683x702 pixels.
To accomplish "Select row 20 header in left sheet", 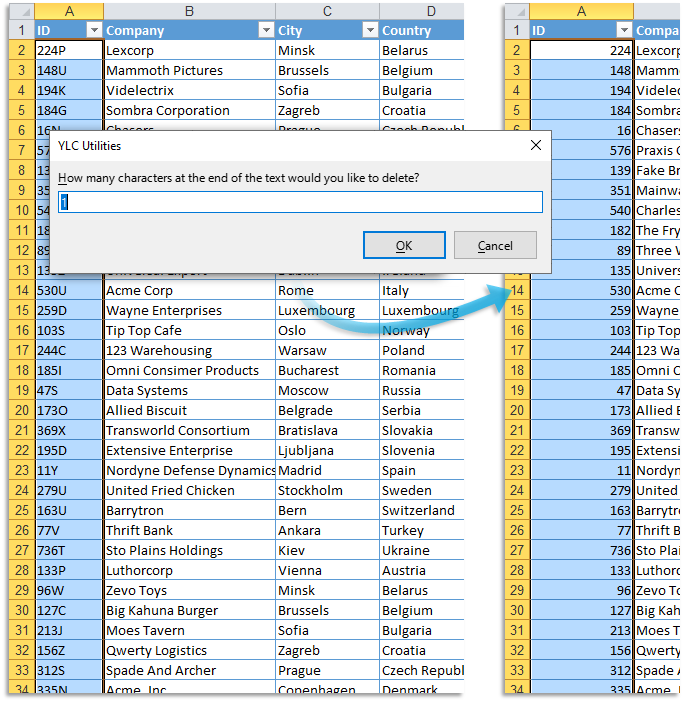I will [x=22, y=410].
